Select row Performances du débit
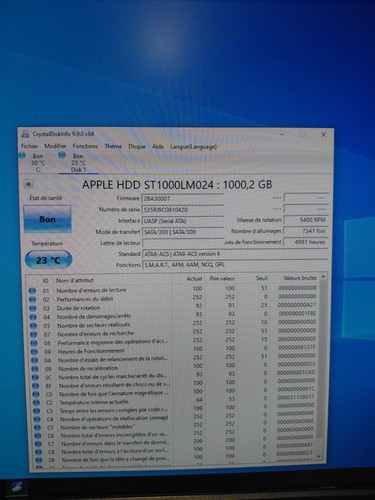Screen dimensions: 375x500 (x=173, y=298)
